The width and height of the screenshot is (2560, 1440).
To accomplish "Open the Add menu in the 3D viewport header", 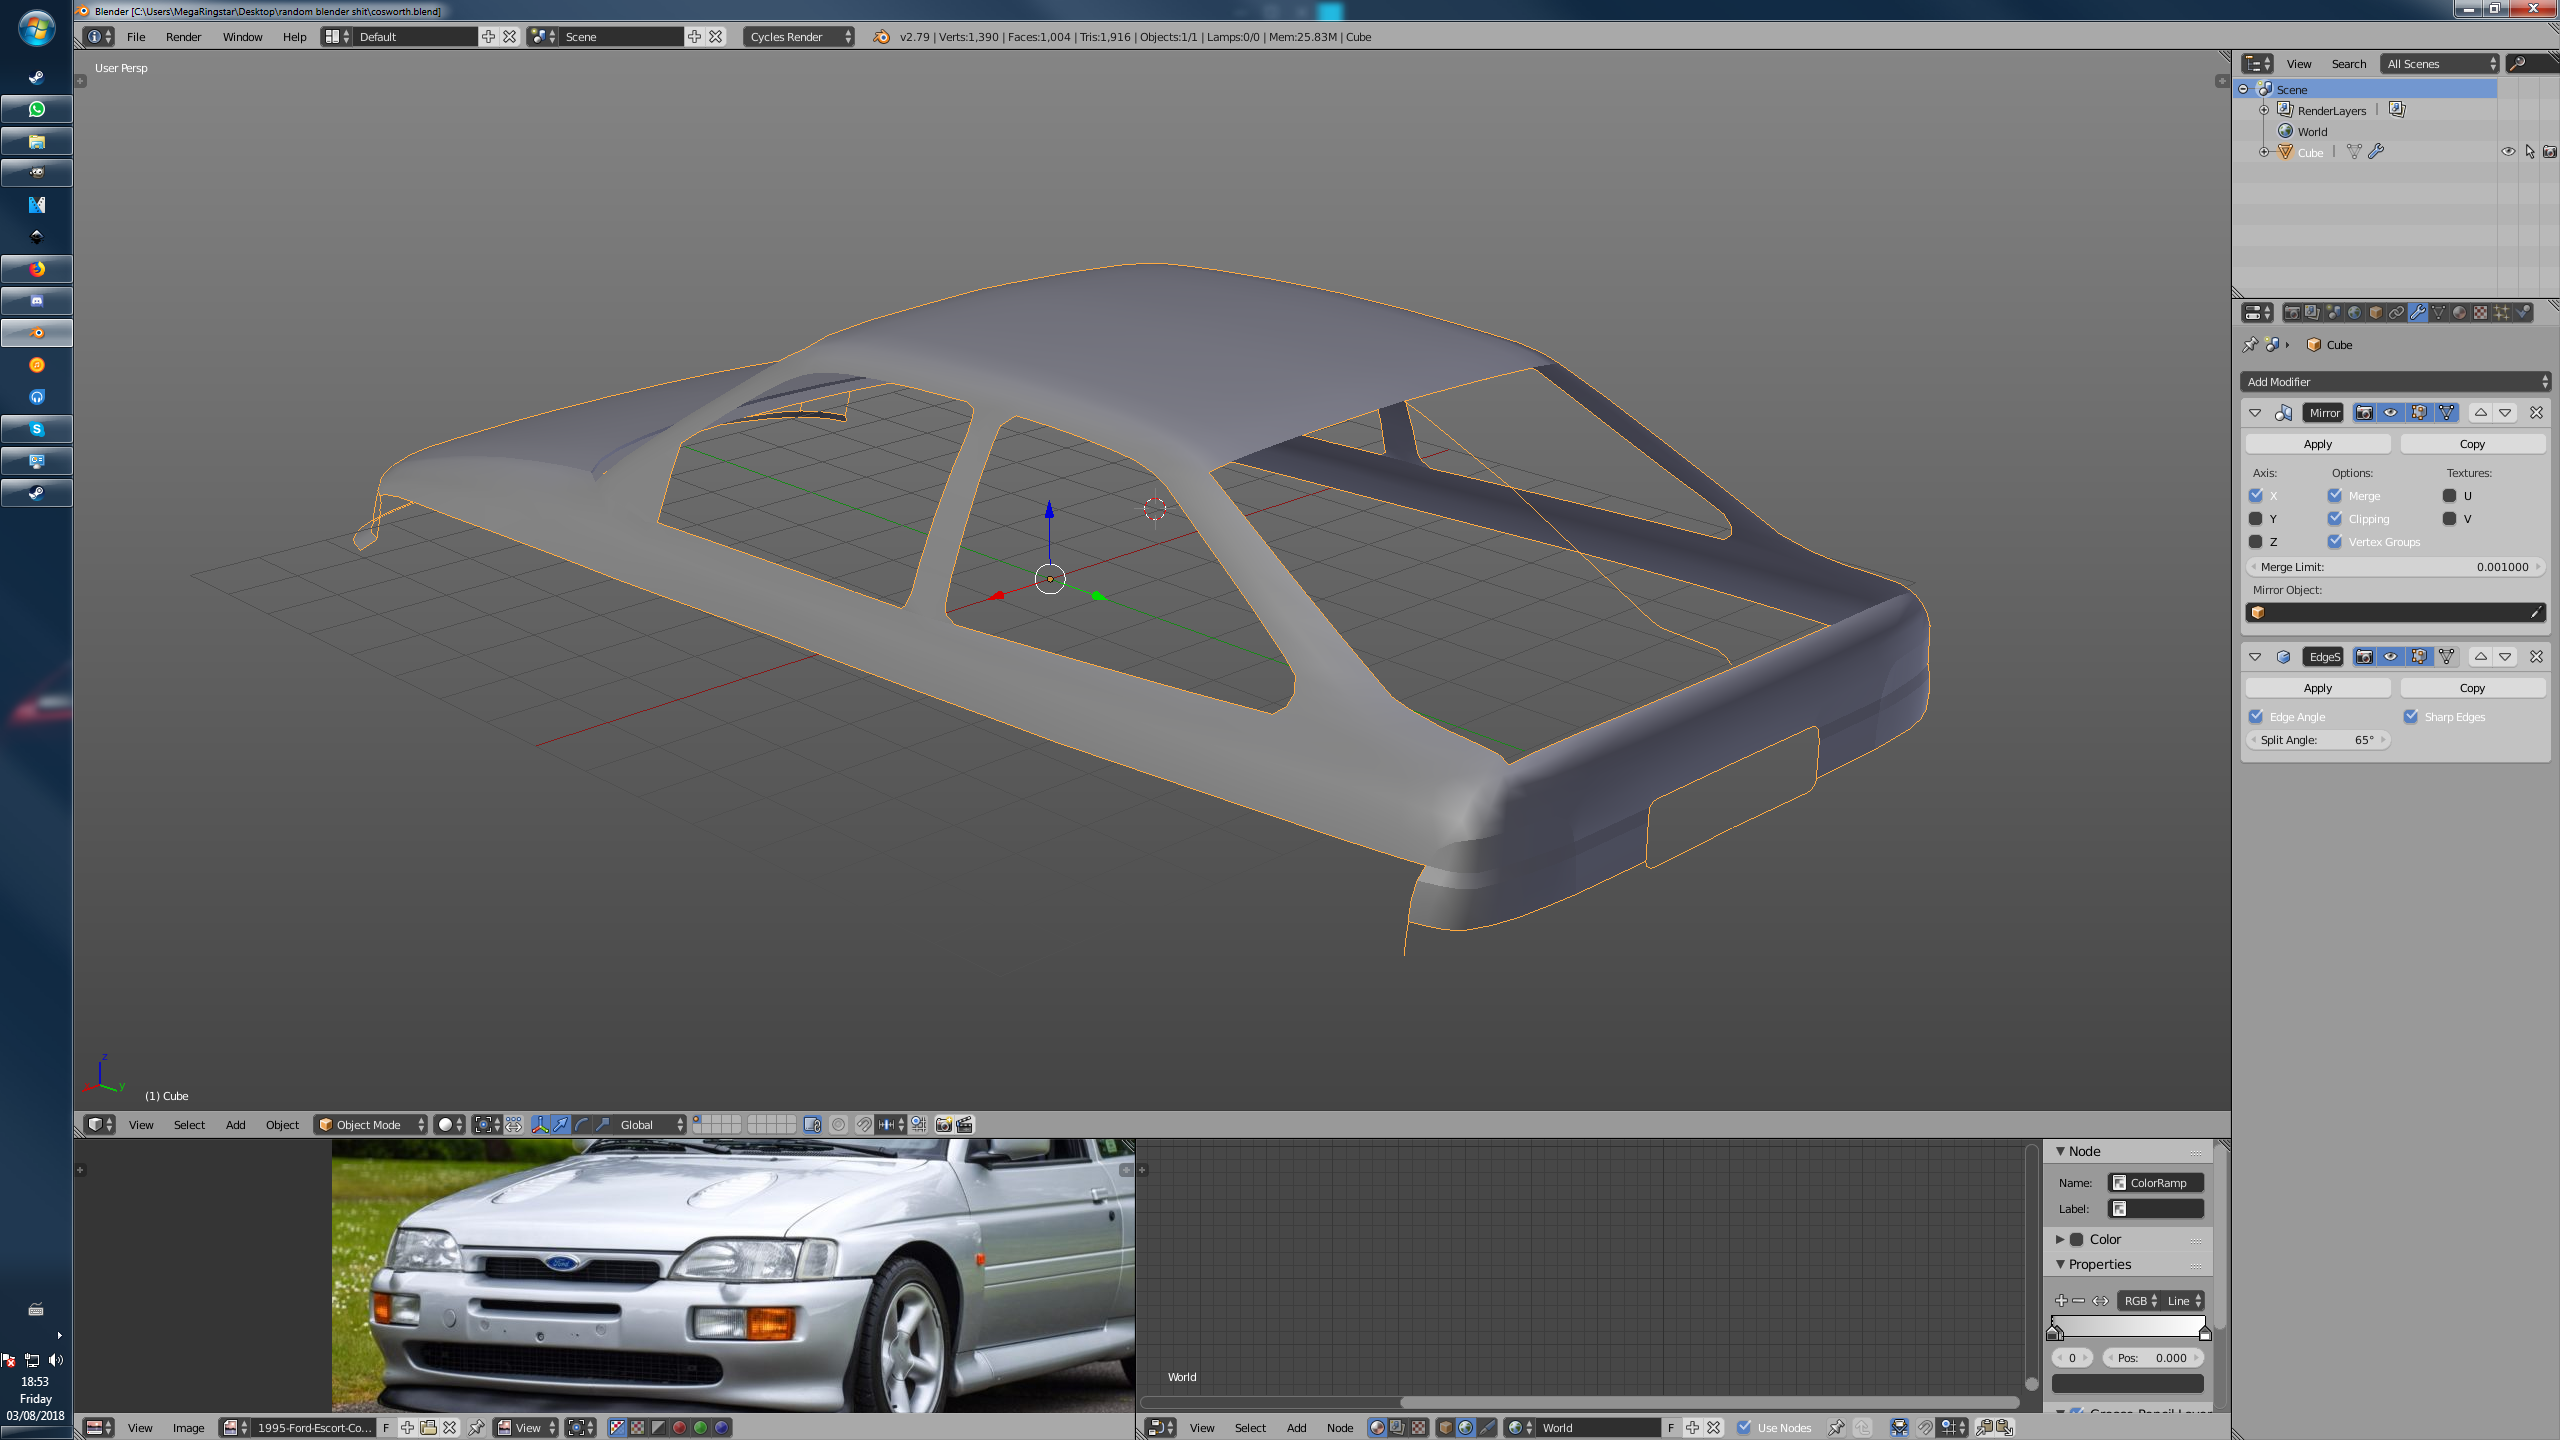I will [235, 1125].
